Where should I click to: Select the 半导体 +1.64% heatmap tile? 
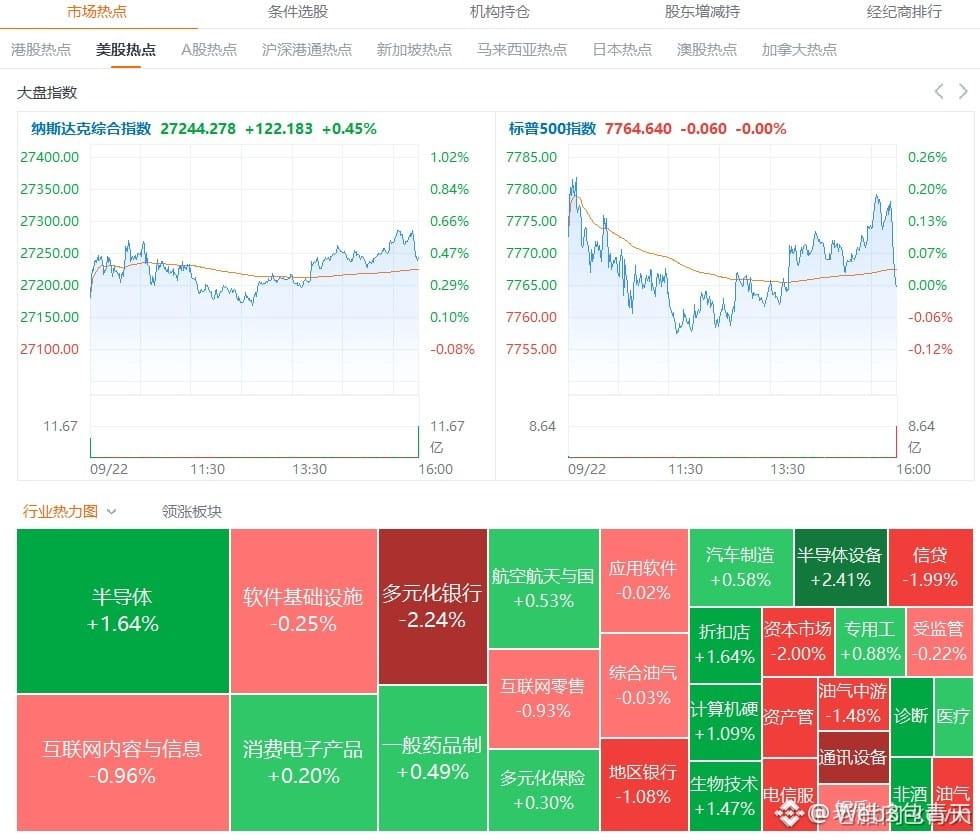122,611
